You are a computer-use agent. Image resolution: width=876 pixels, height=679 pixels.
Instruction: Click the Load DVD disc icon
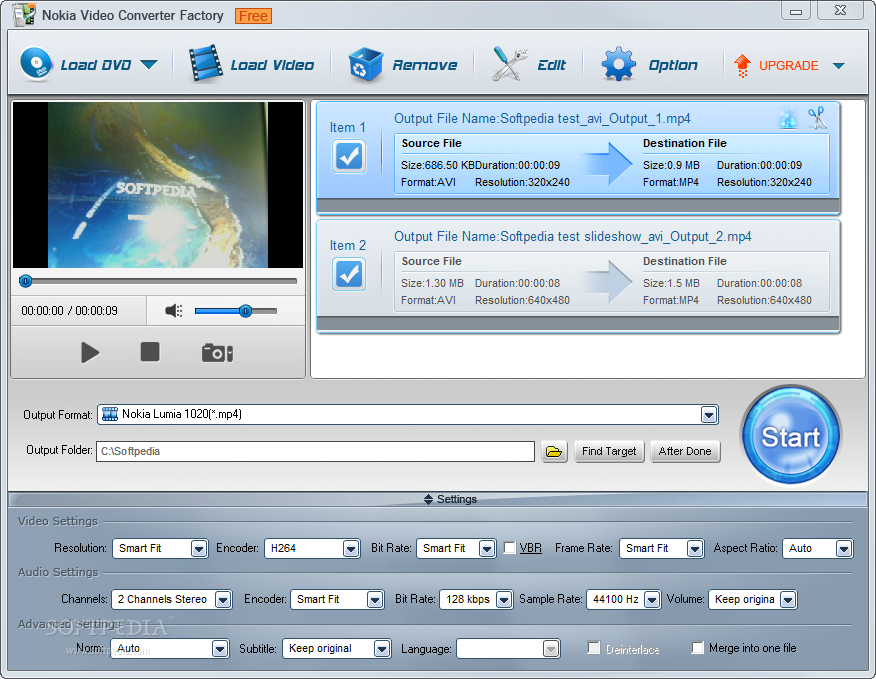(36, 64)
